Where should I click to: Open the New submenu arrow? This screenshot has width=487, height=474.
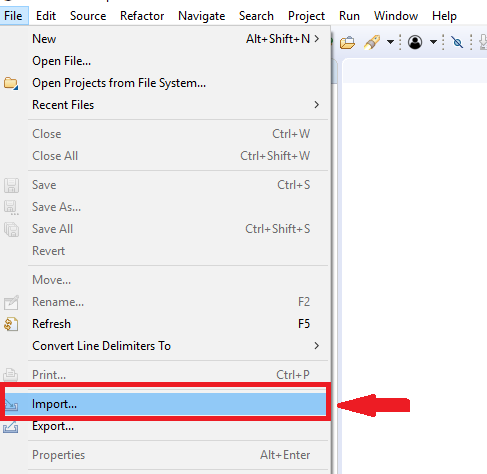pyautogui.click(x=317, y=39)
